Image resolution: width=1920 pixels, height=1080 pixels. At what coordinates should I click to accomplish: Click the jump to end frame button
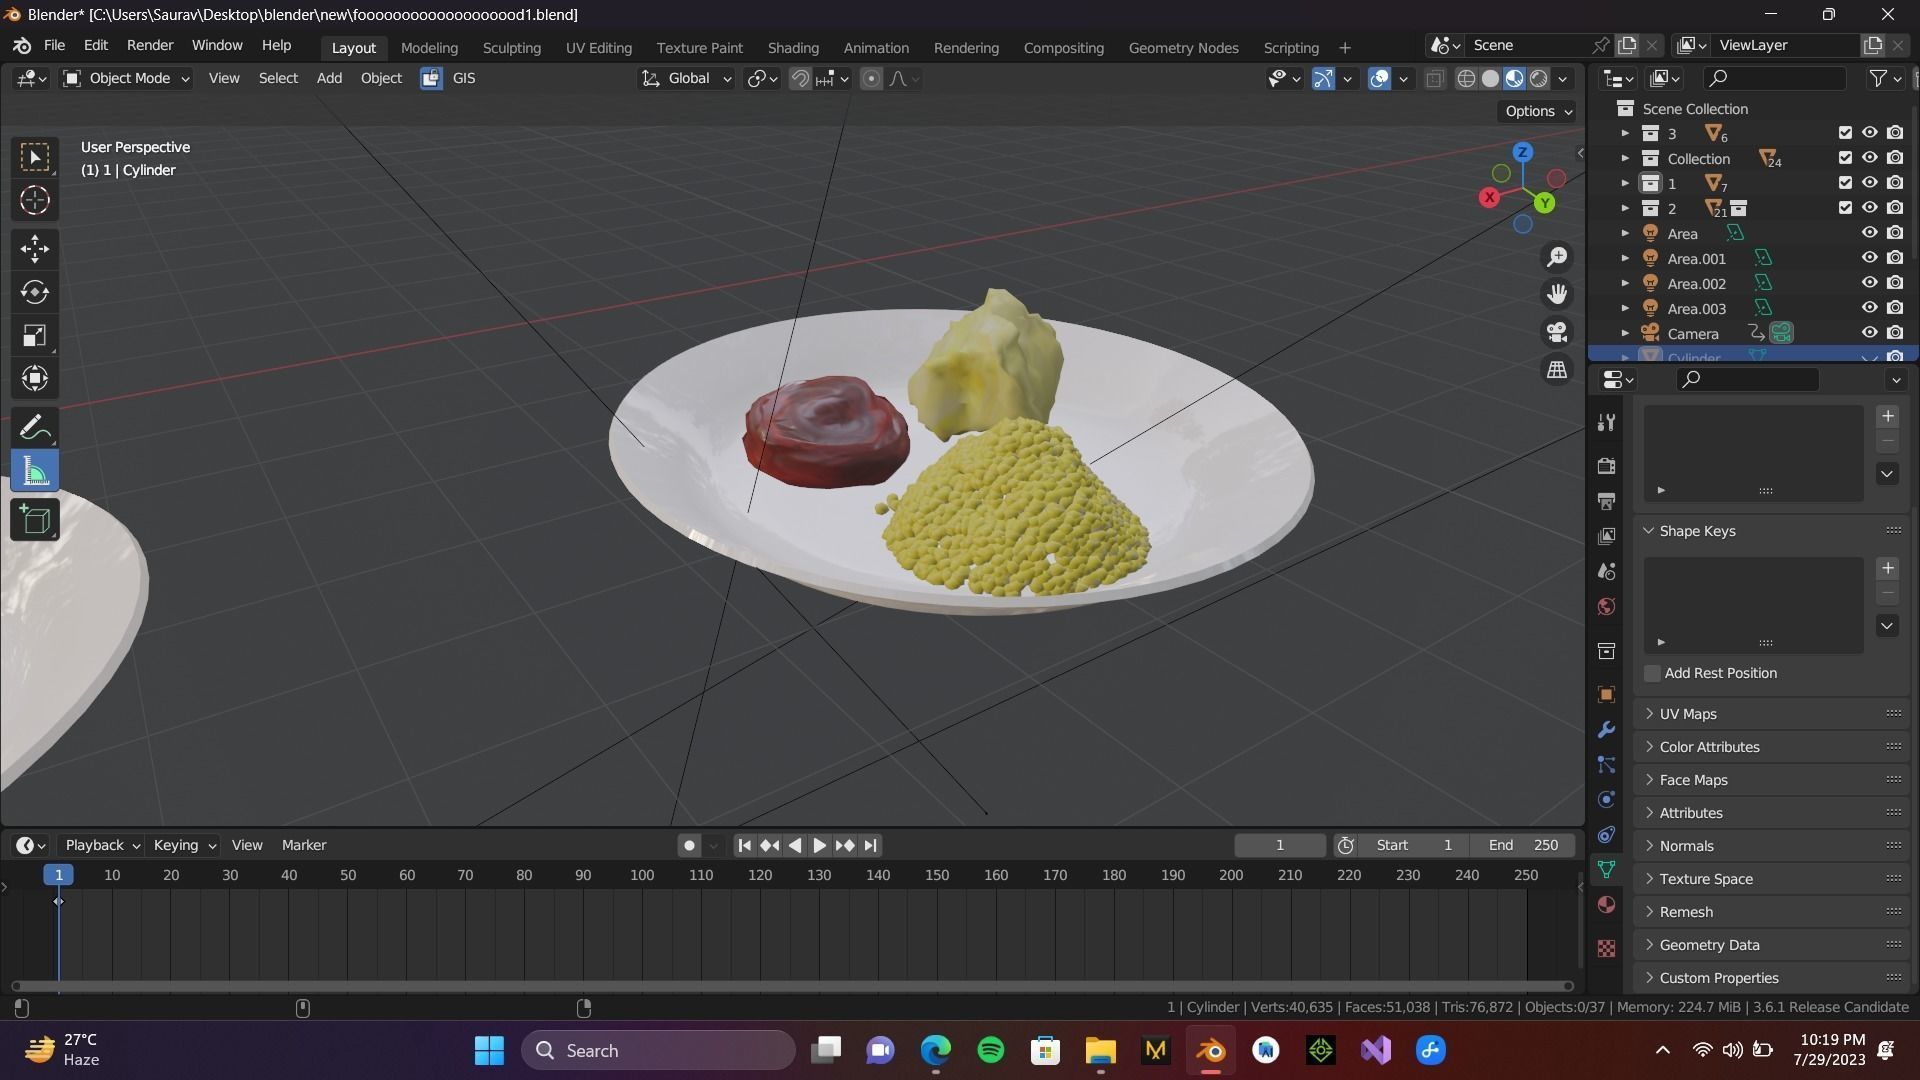tap(871, 845)
